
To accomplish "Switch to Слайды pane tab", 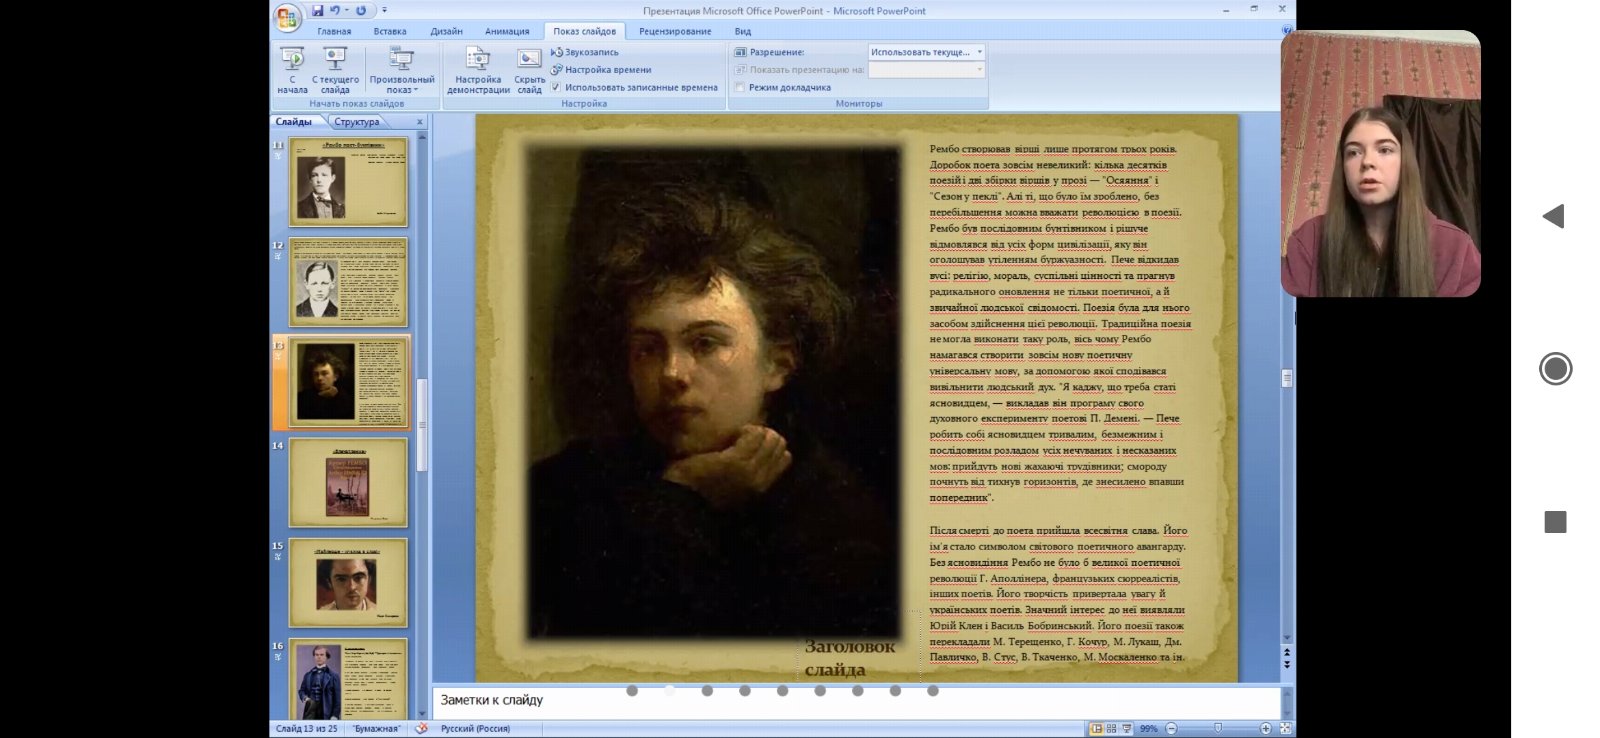I will point(295,122).
